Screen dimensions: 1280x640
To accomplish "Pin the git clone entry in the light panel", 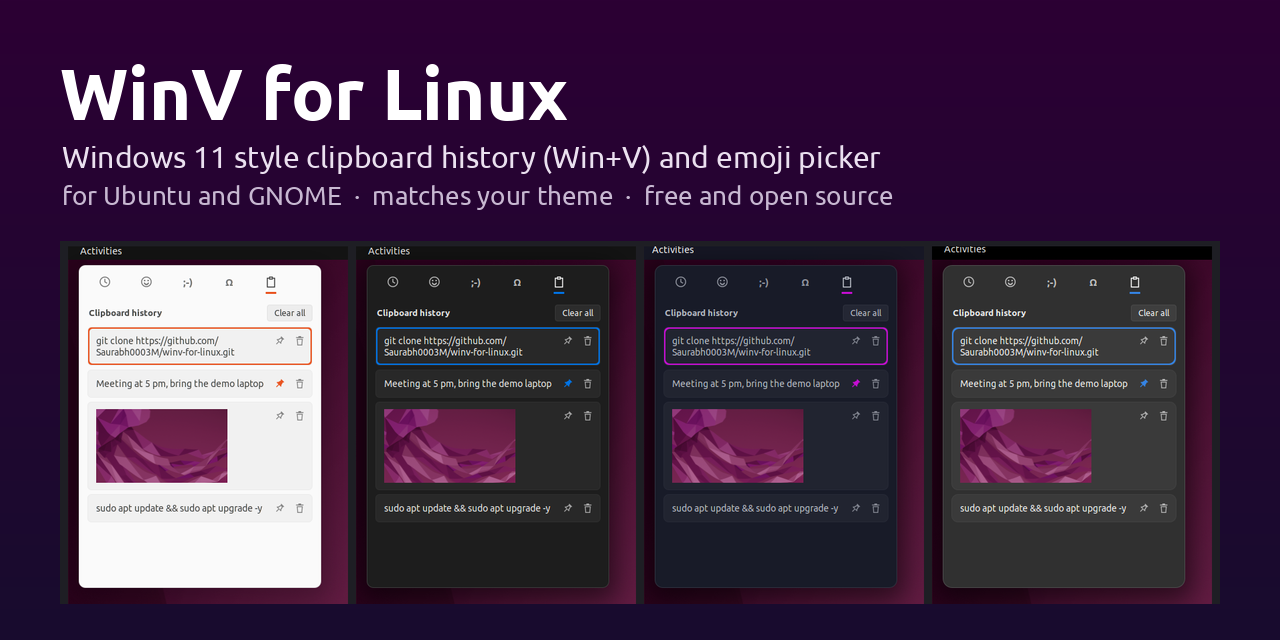I will (x=280, y=341).
